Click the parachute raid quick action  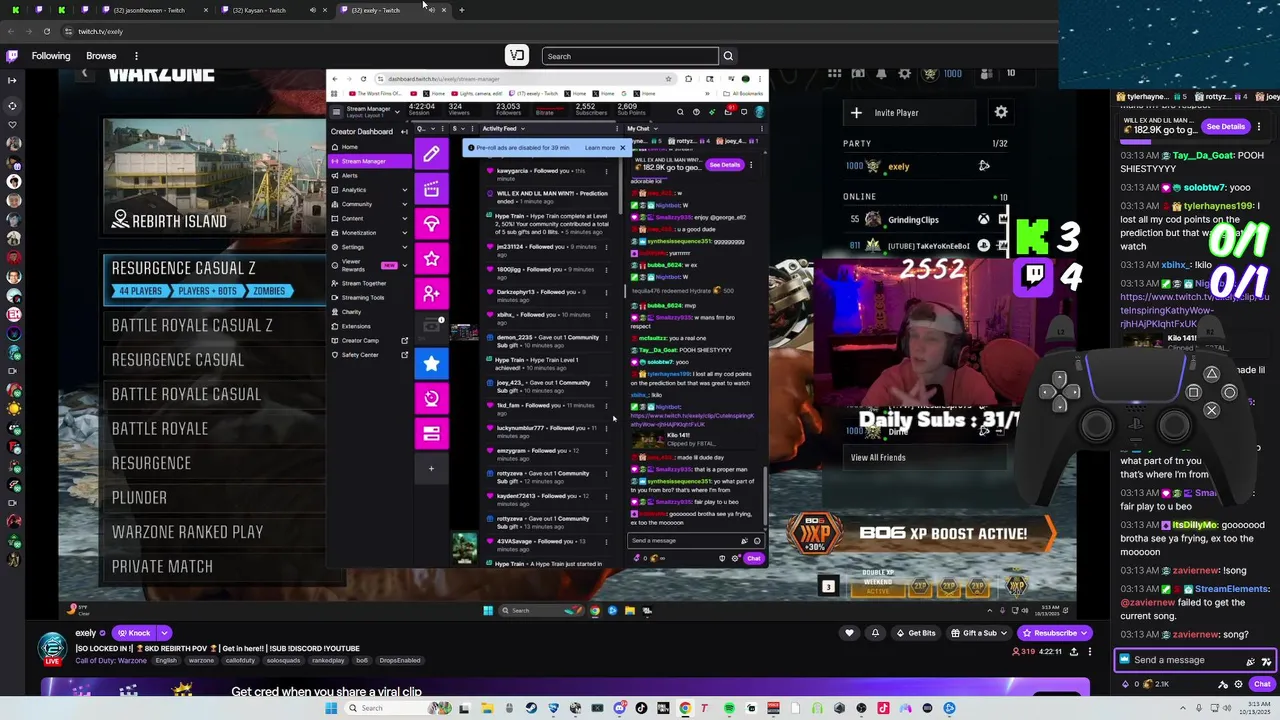pos(431,224)
